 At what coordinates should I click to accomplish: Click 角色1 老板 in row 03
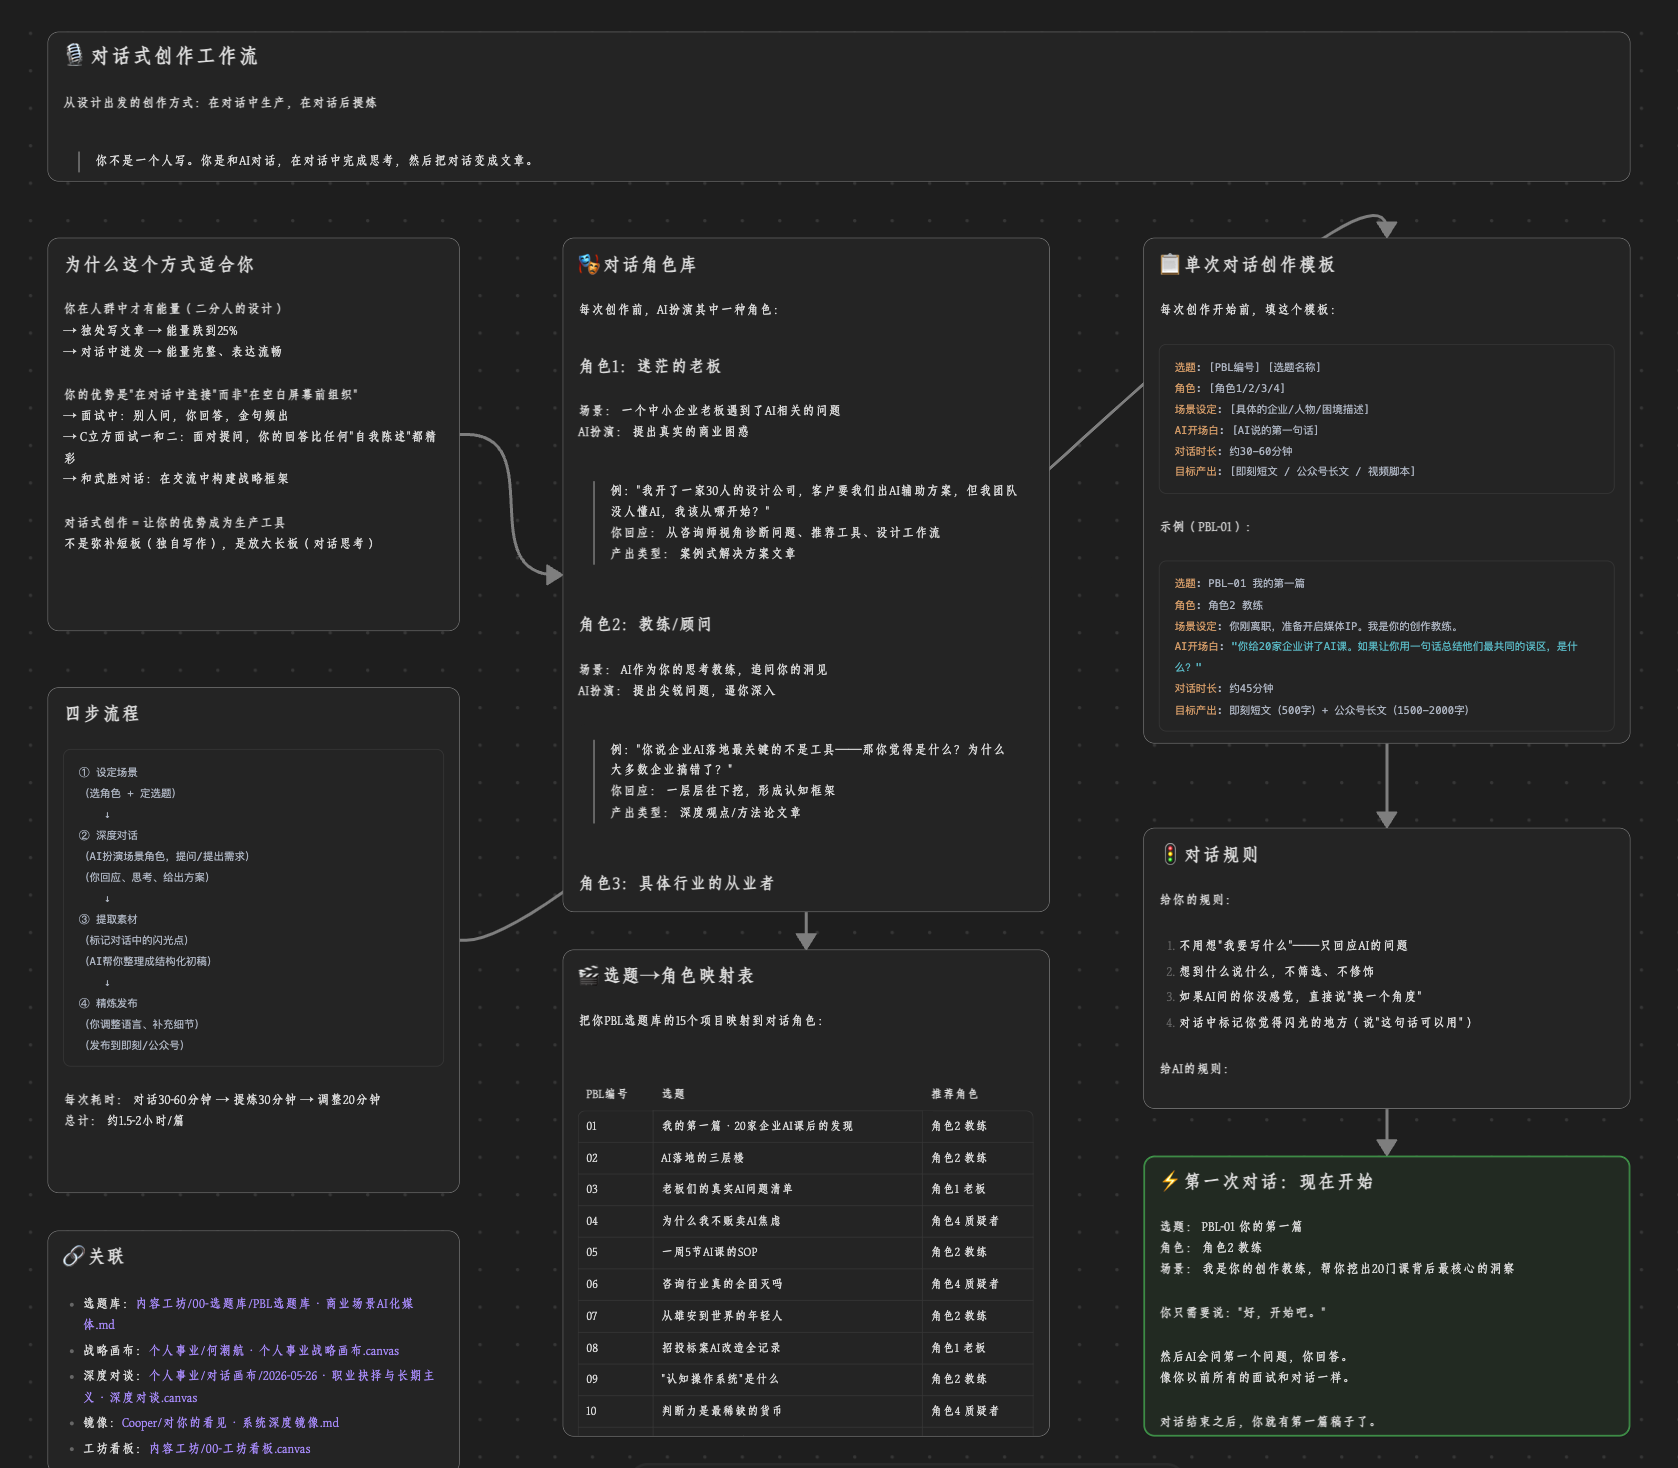pyautogui.click(x=958, y=1189)
